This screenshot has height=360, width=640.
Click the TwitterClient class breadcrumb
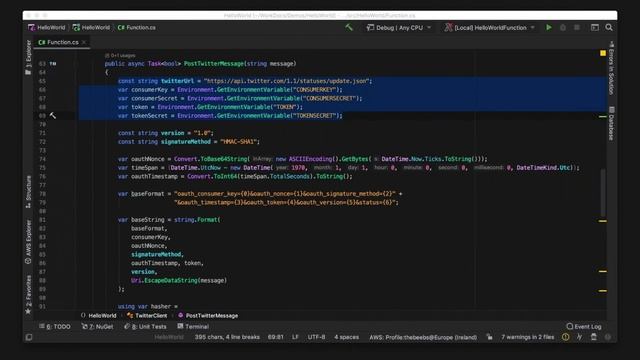pyautogui.click(x=147, y=316)
